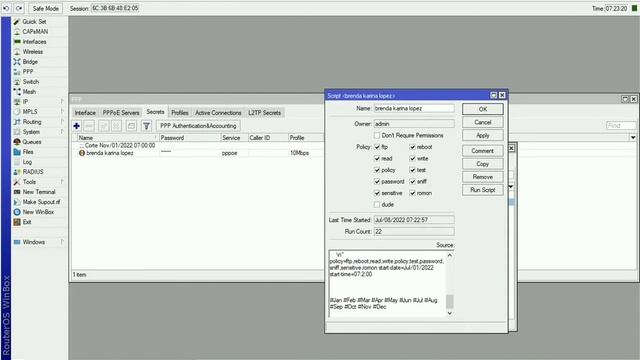
Task: Open the Switch section
Action: [x=31, y=82]
